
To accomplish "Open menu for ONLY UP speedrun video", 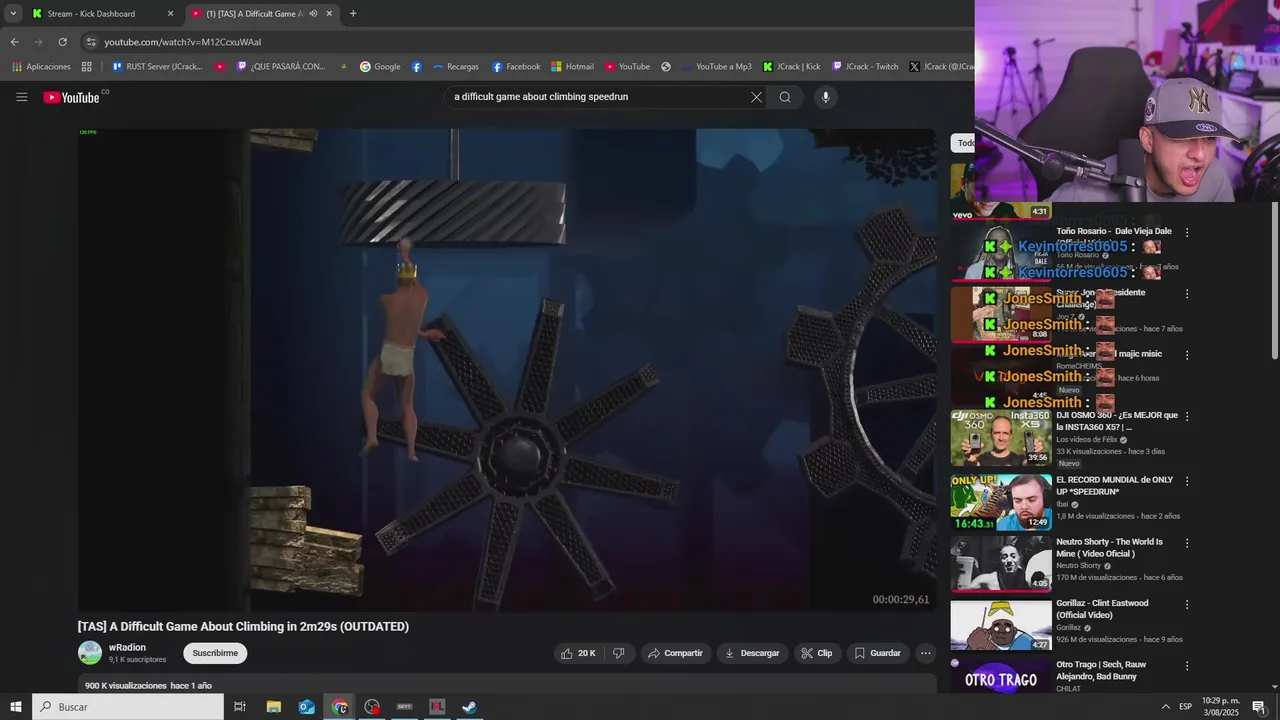I will [x=1187, y=481].
